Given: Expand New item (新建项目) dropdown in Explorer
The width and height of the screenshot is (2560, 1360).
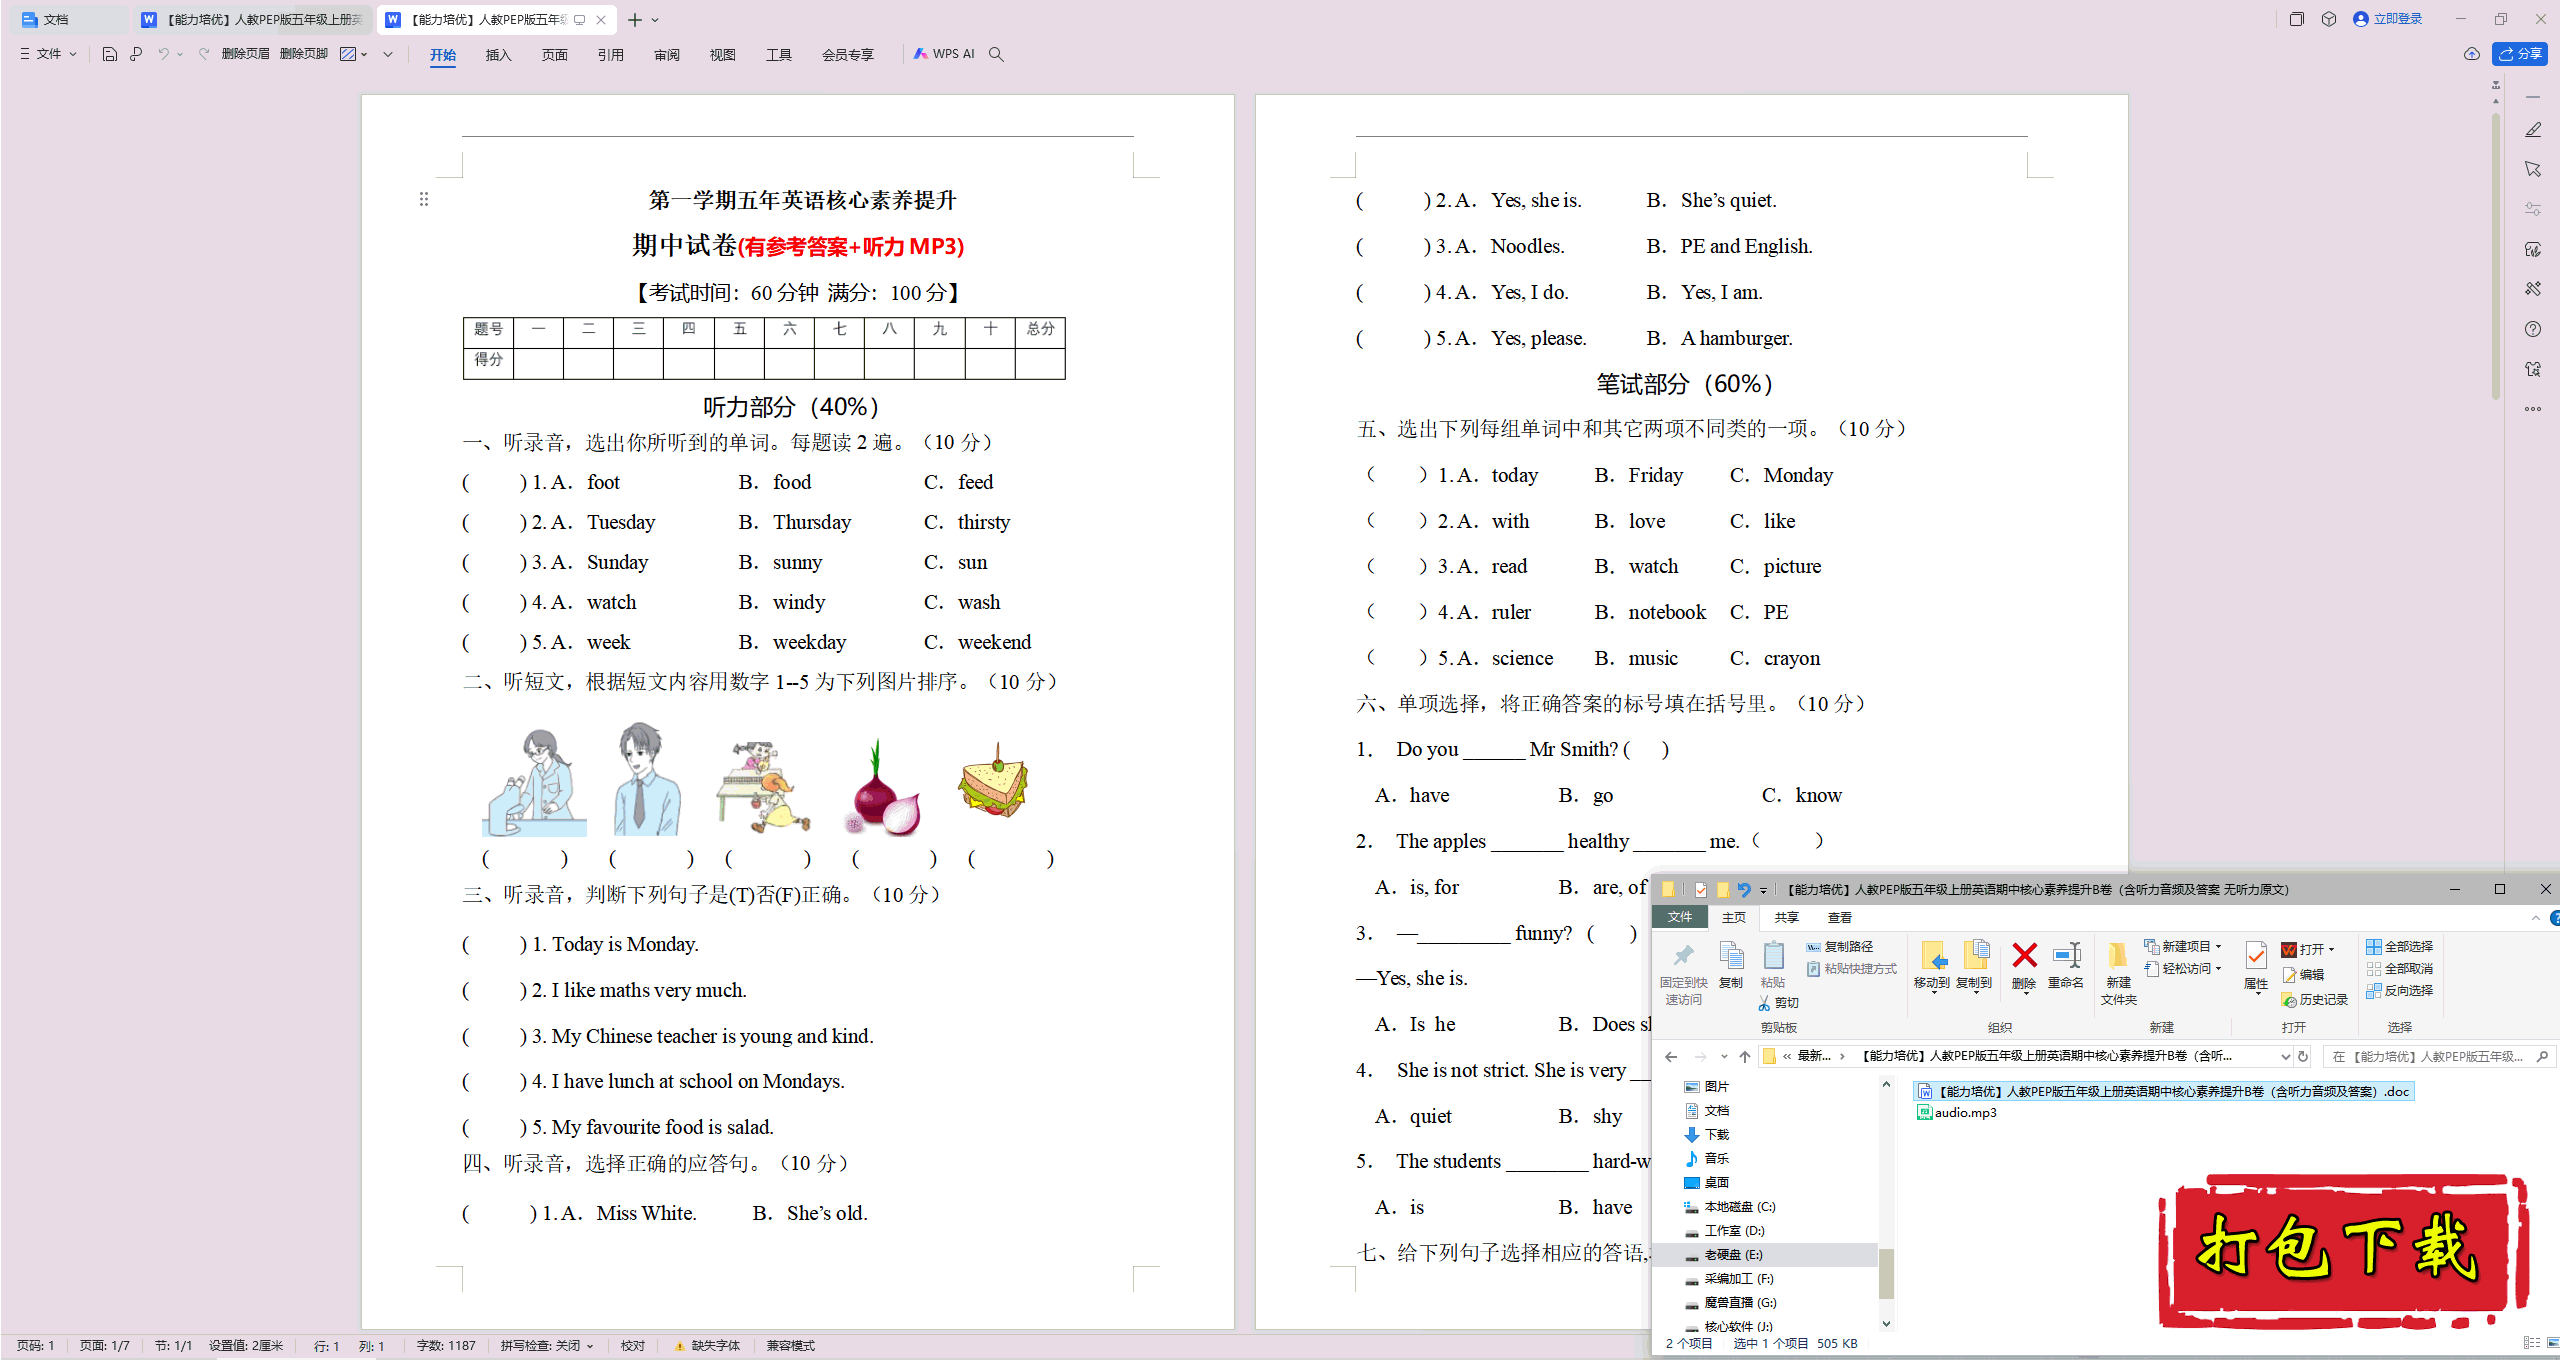Looking at the screenshot, I should click(x=2218, y=946).
